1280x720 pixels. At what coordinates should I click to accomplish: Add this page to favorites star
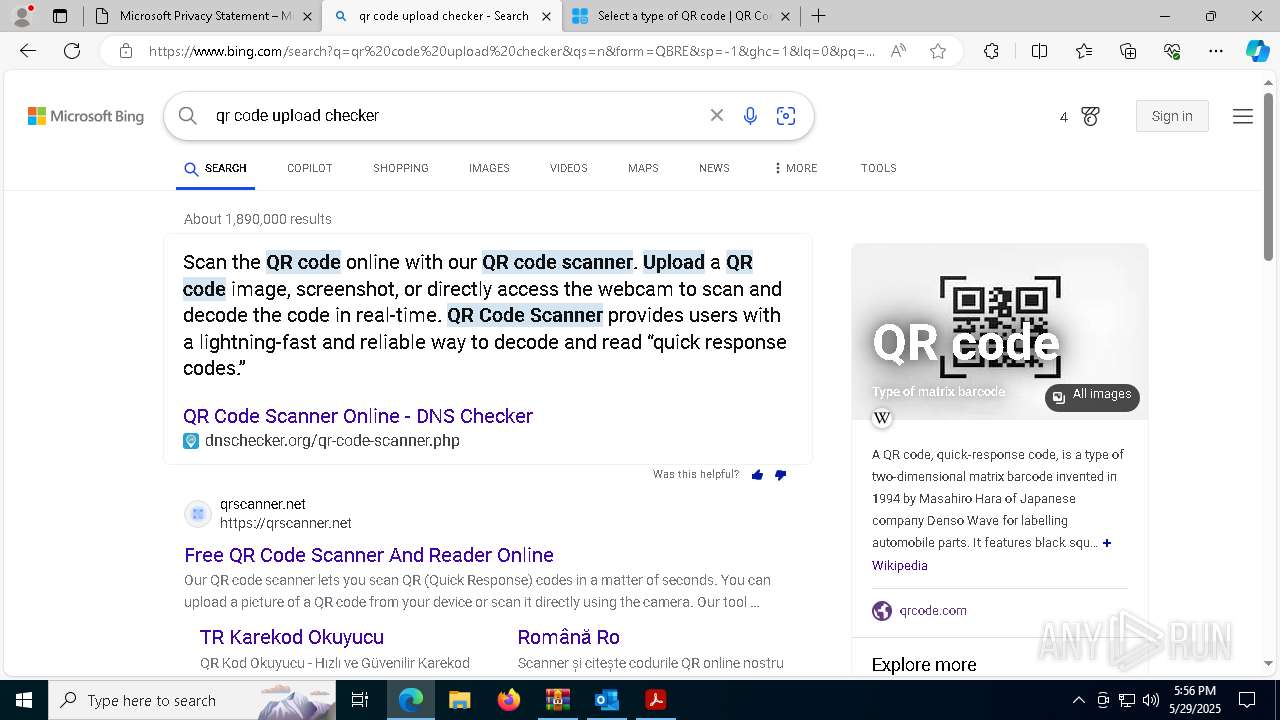(938, 51)
